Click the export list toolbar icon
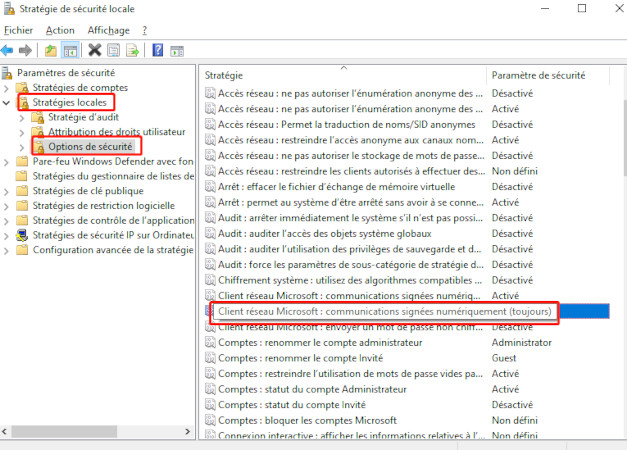627x450 pixels. point(132,51)
